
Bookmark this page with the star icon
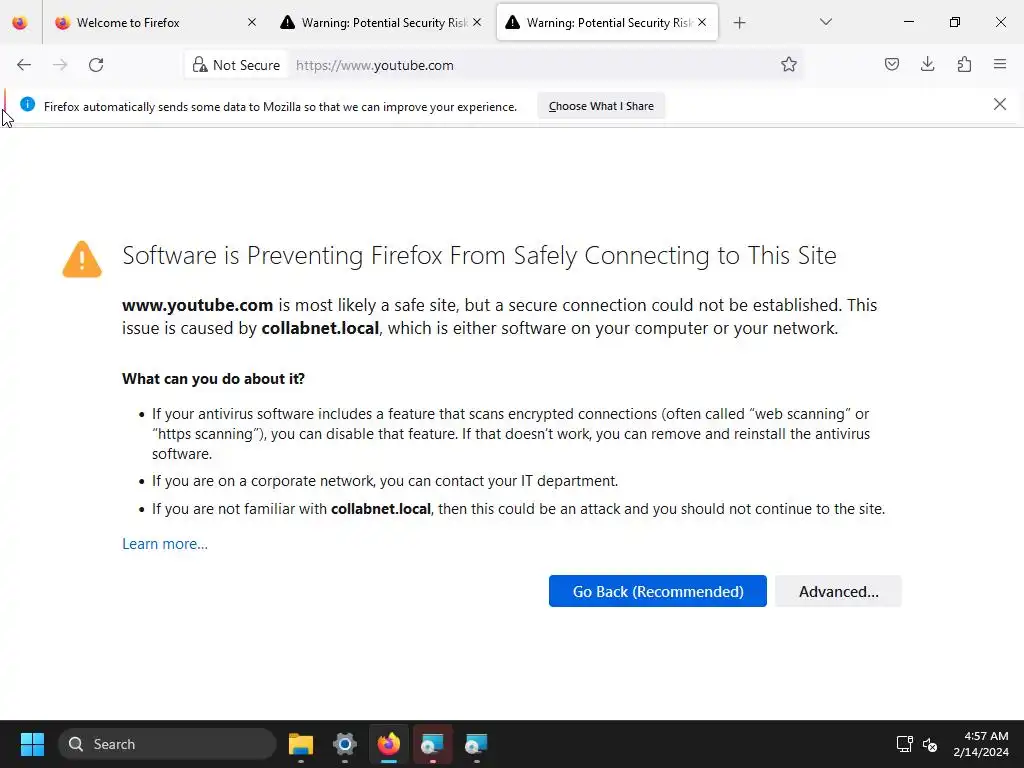(789, 65)
